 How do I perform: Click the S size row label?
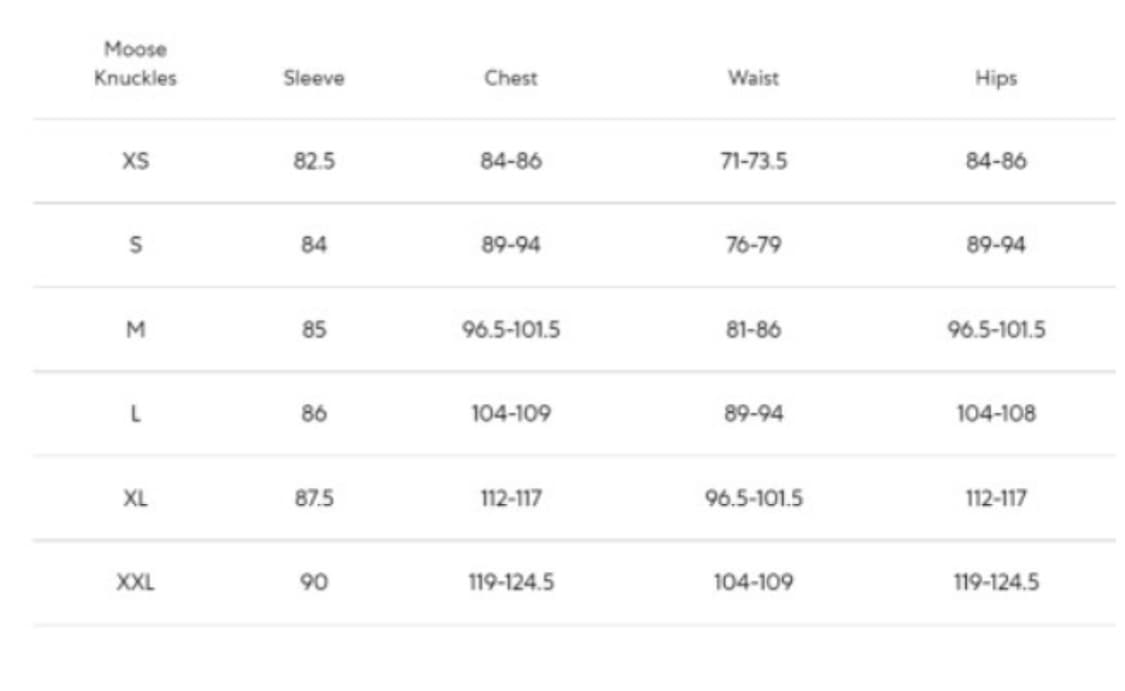[x=135, y=245]
